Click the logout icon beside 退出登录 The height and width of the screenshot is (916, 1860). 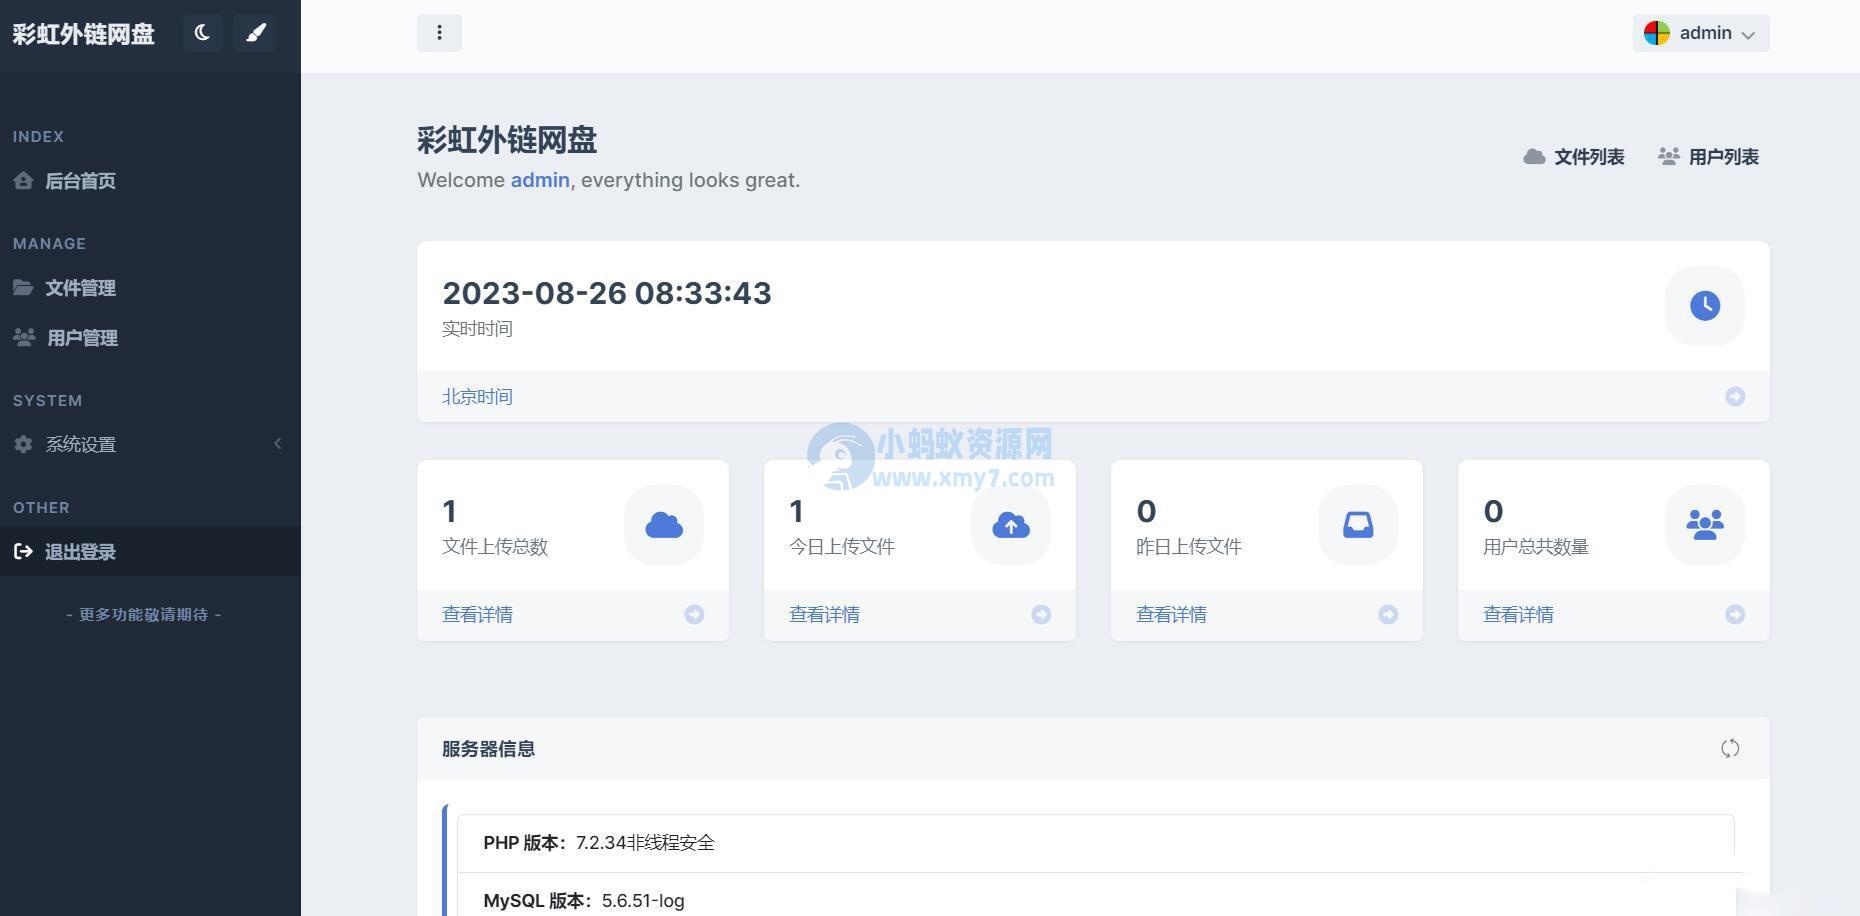click(23, 551)
